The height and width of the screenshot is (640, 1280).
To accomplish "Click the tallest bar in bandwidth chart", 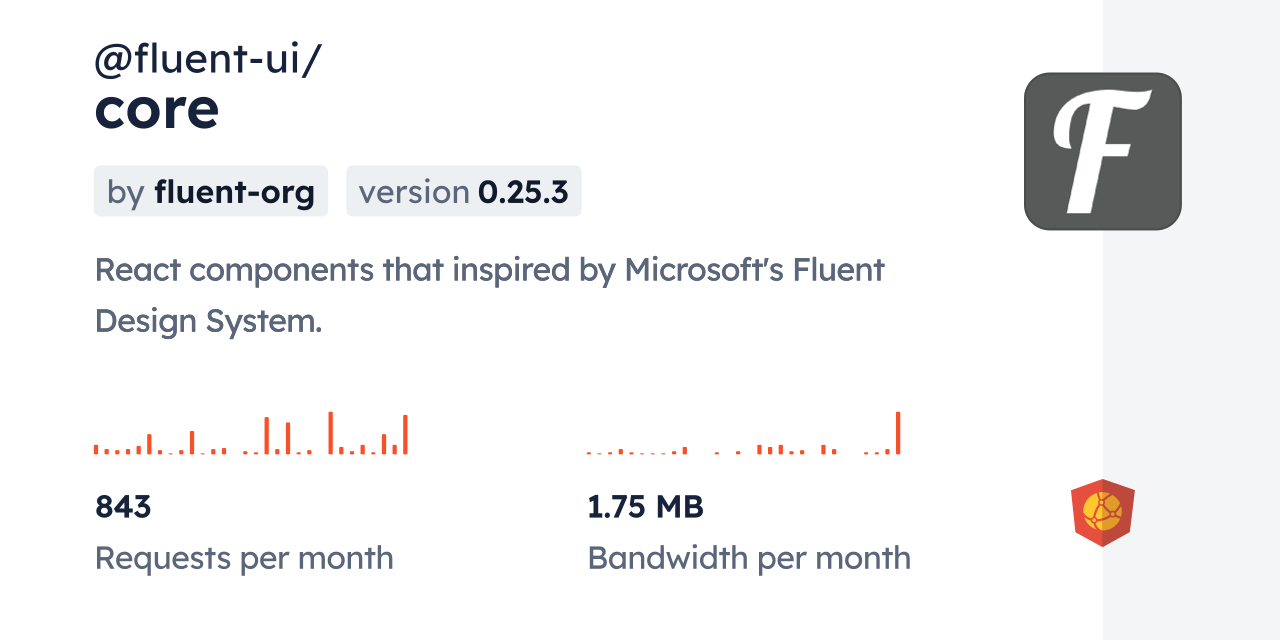I will pyautogui.click(x=898, y=433).
